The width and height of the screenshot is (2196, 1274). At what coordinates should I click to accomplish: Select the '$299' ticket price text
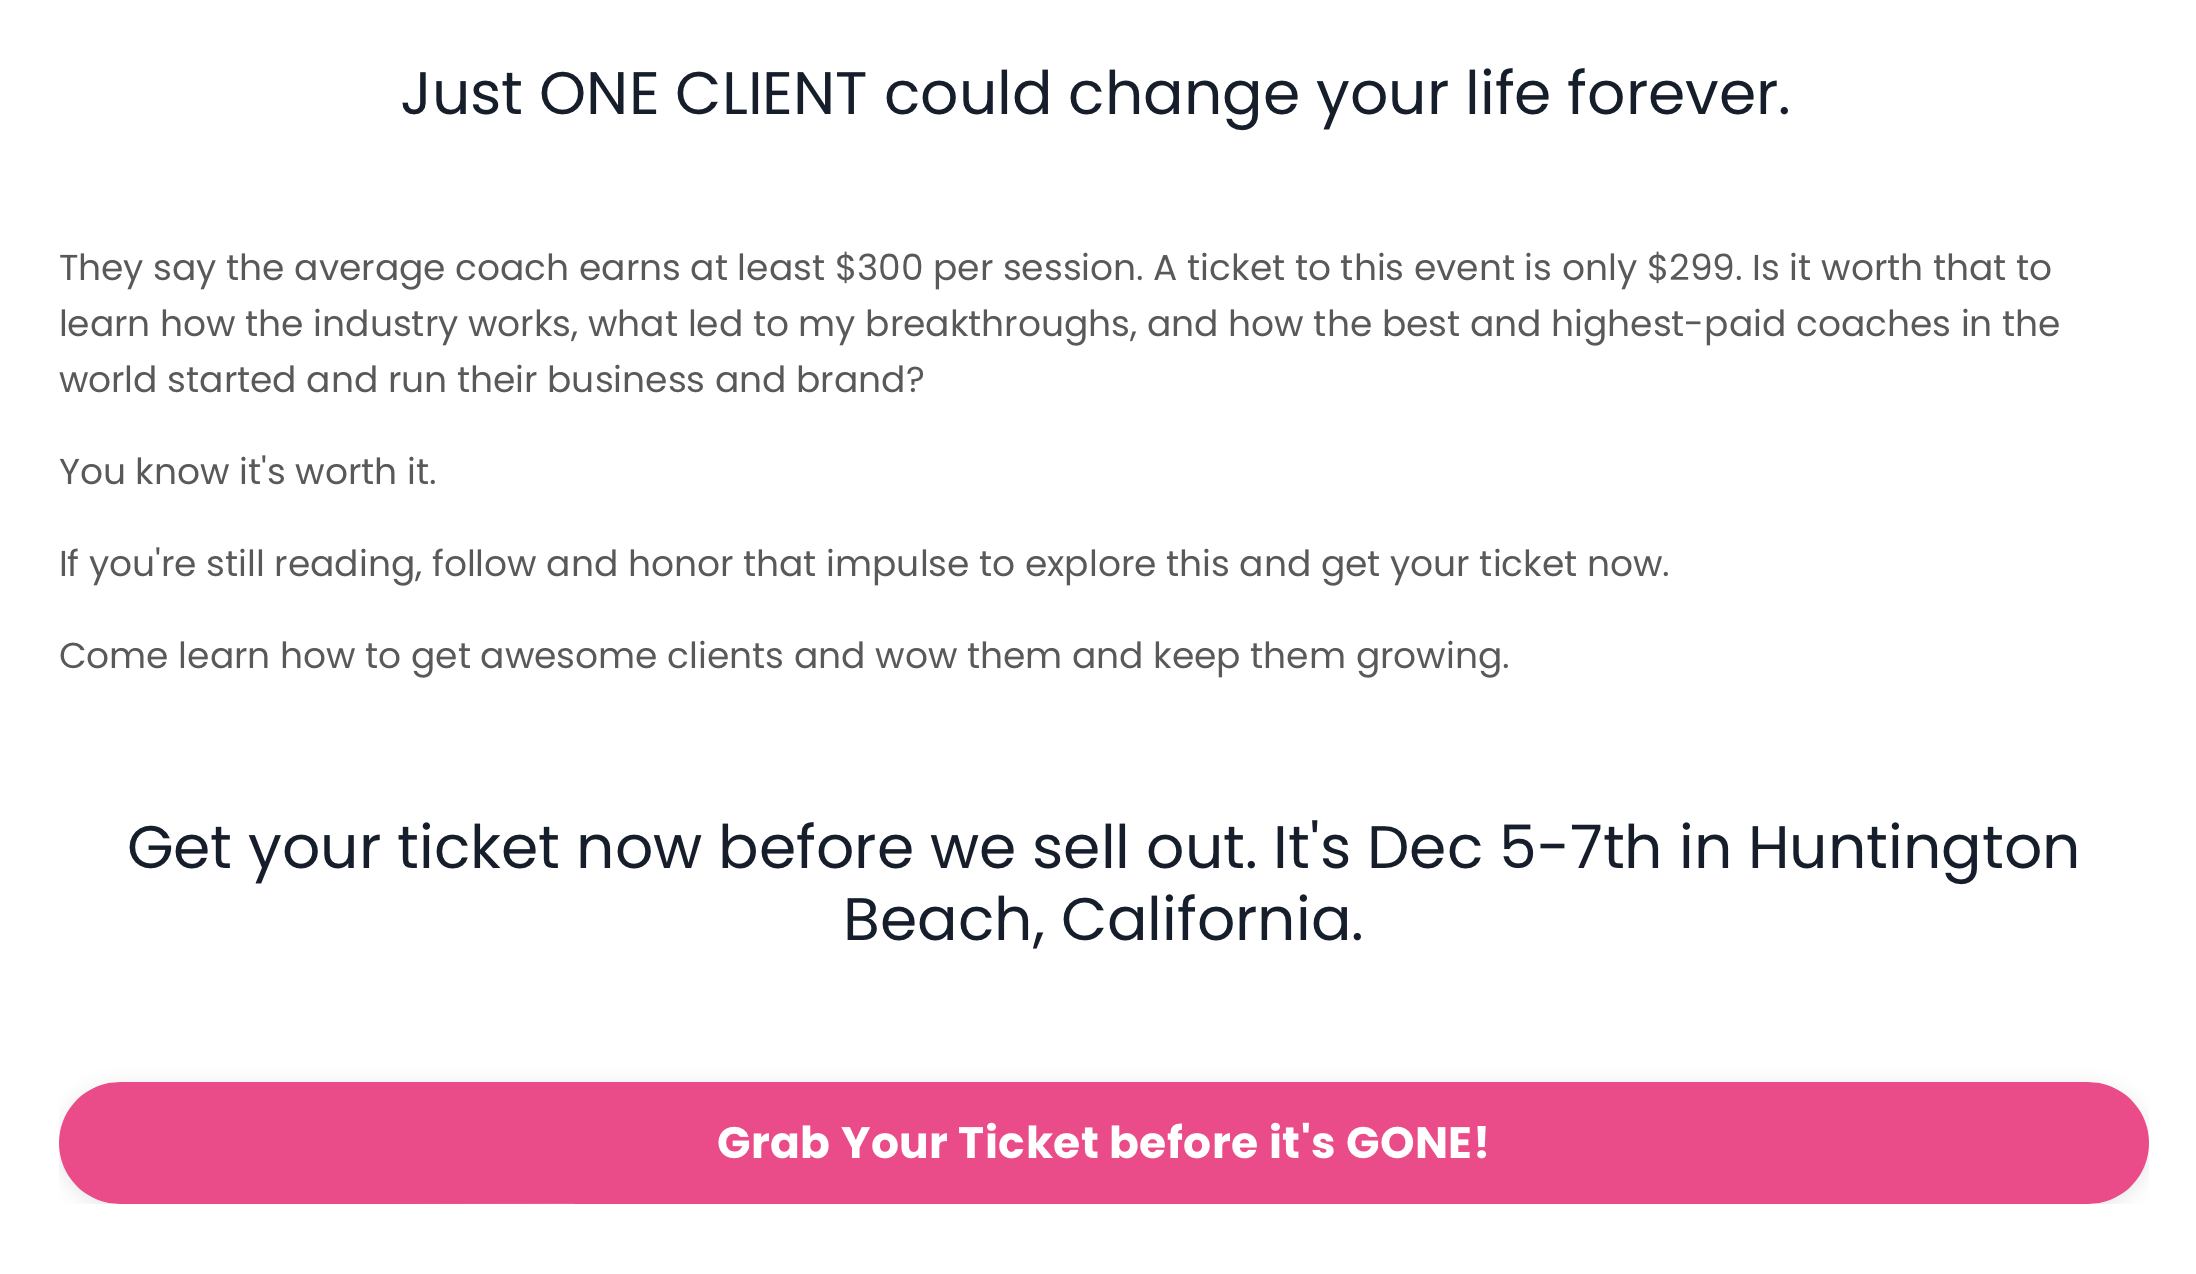pyautogui.click(x=1690, y=268)
